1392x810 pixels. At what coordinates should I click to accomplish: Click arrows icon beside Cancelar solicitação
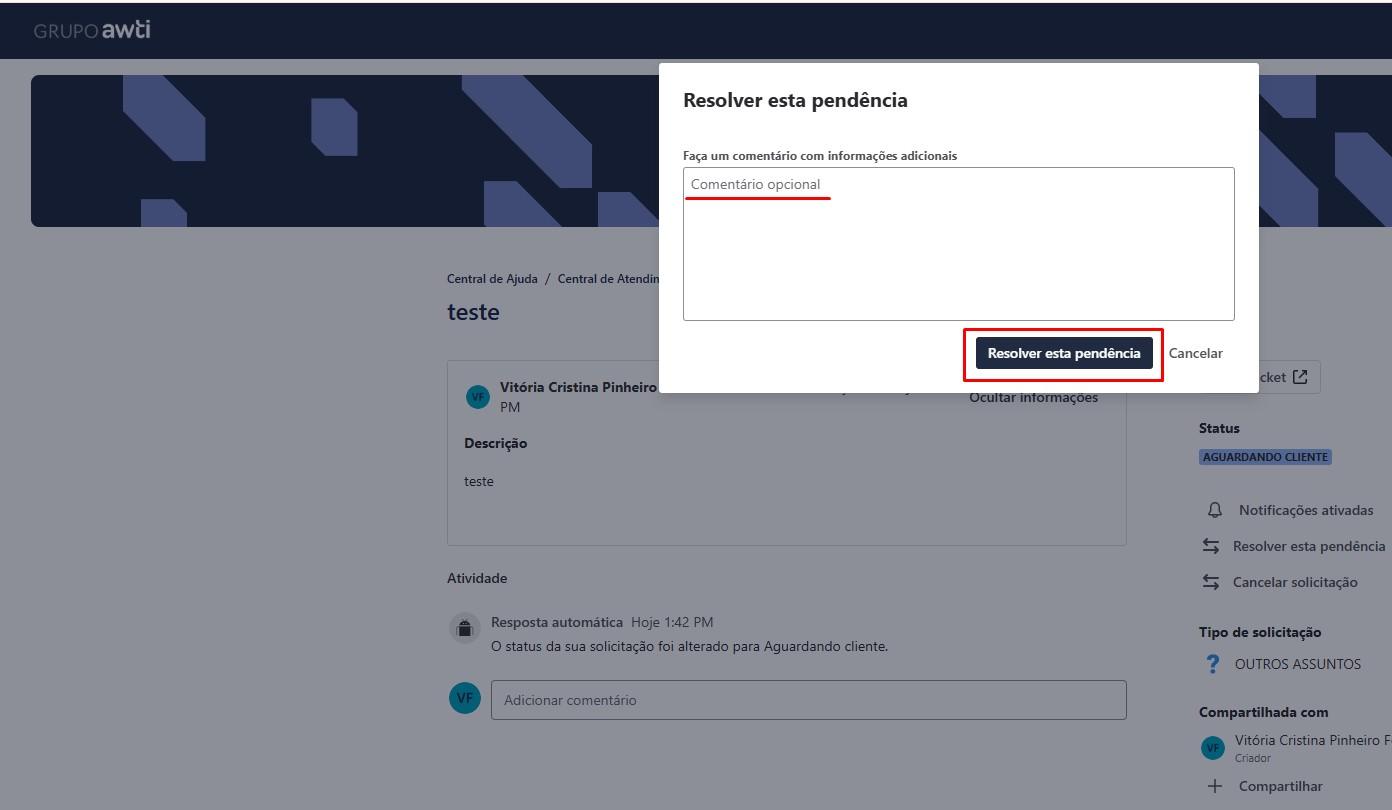(1211, 582)
